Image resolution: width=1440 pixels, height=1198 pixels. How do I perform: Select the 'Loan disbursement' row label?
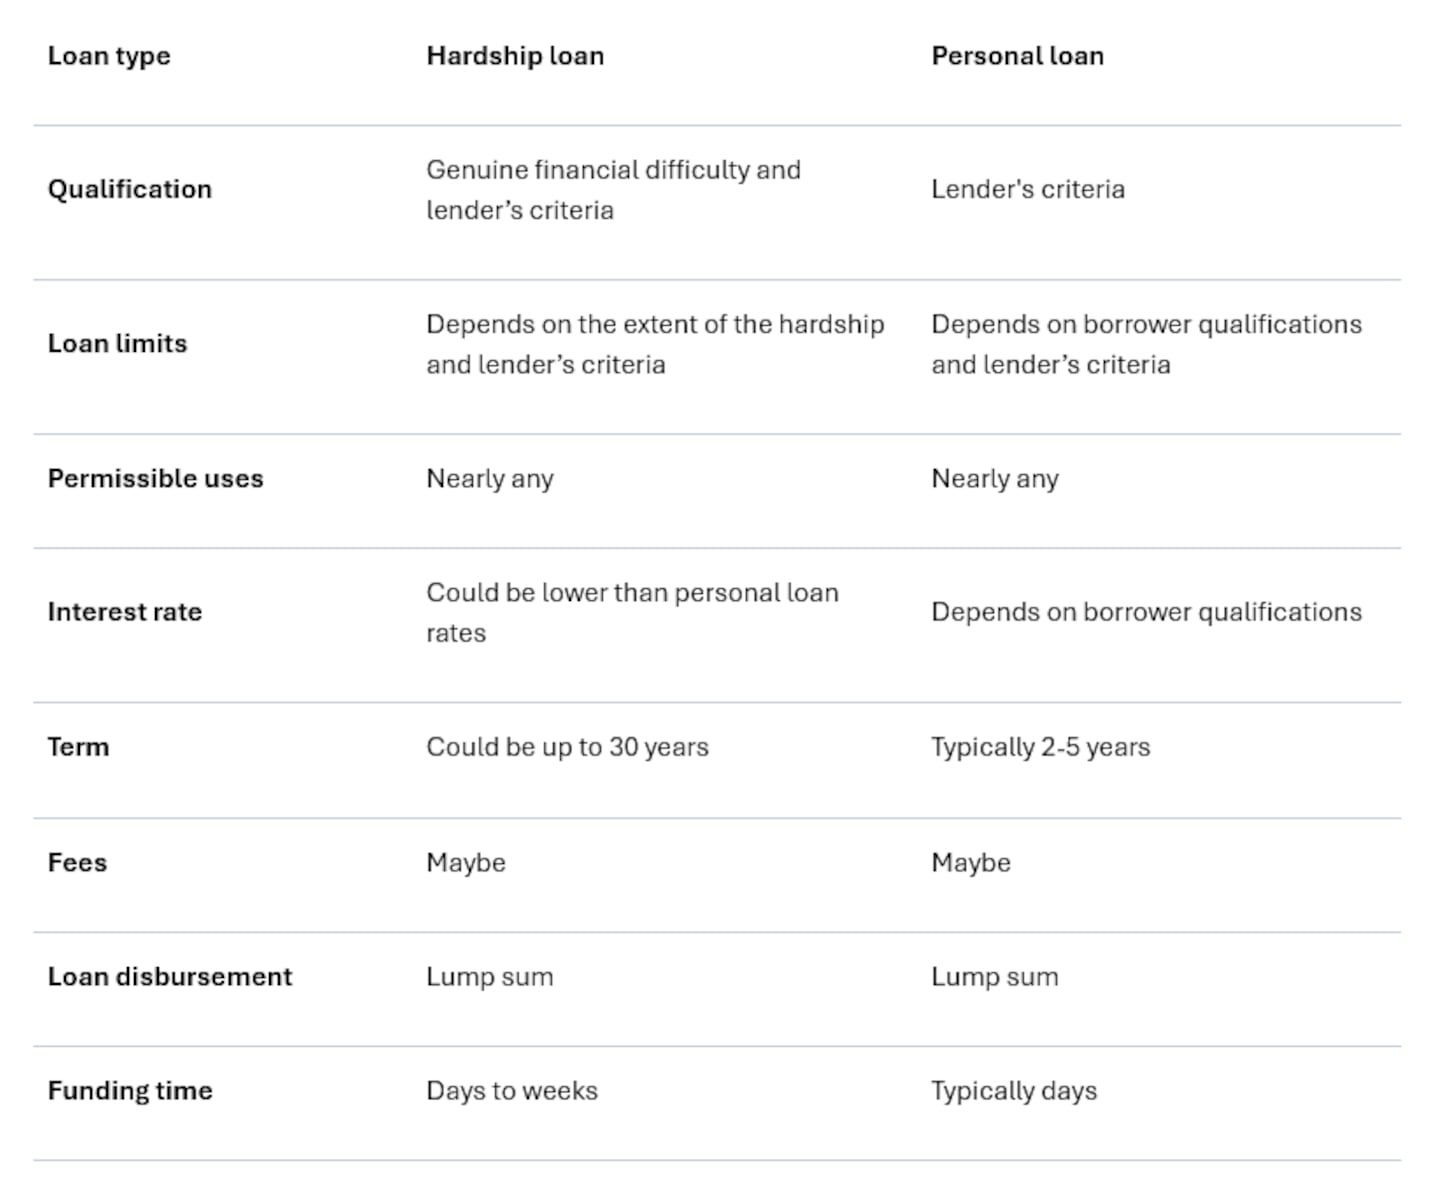(x=170, y=977)
